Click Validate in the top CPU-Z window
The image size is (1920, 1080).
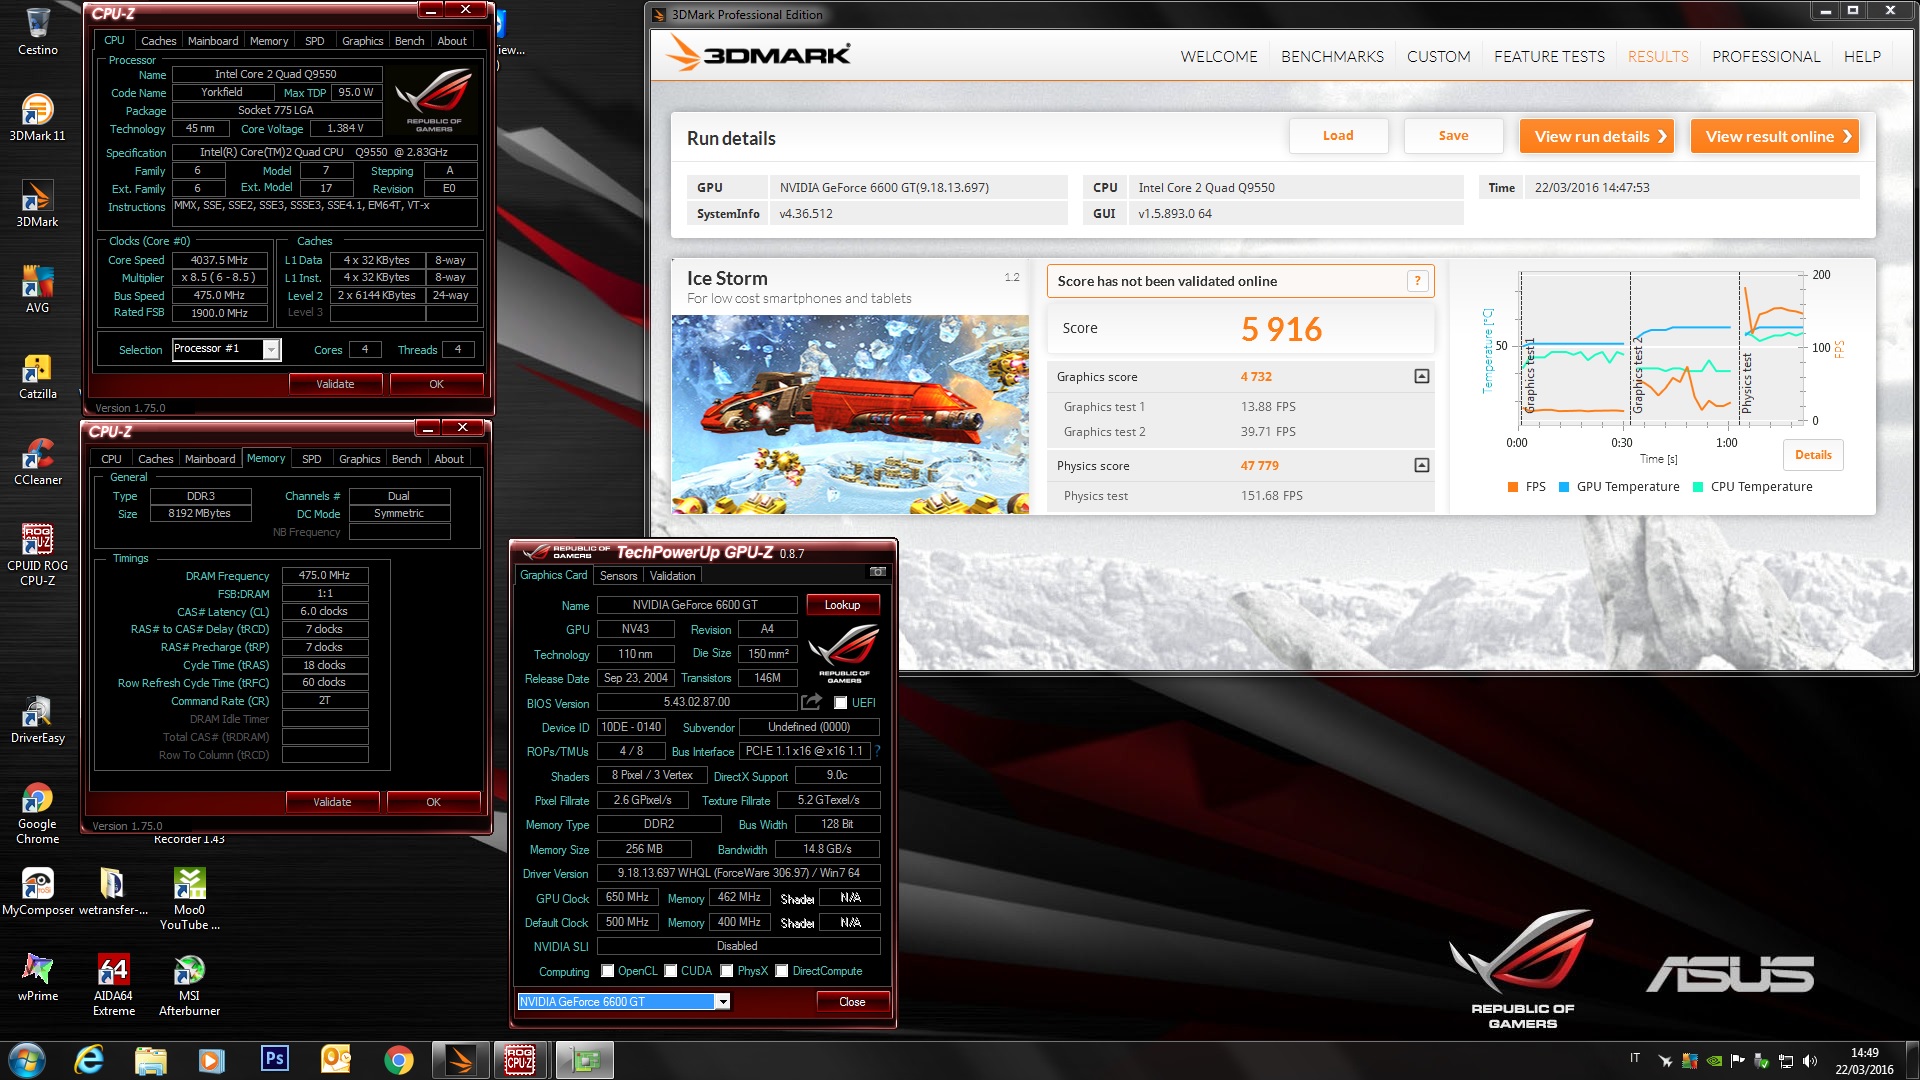(335, 384)
